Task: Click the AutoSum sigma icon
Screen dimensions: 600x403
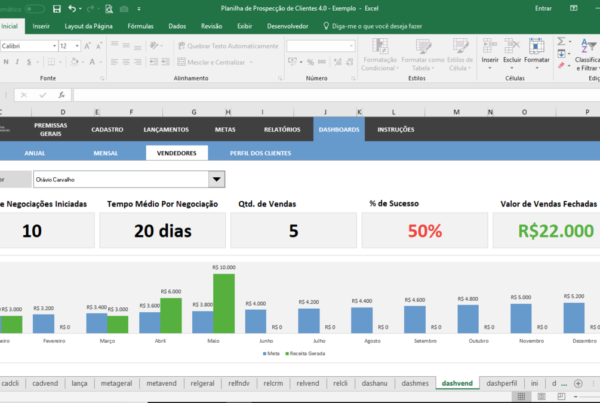Action: click(561, 41)
